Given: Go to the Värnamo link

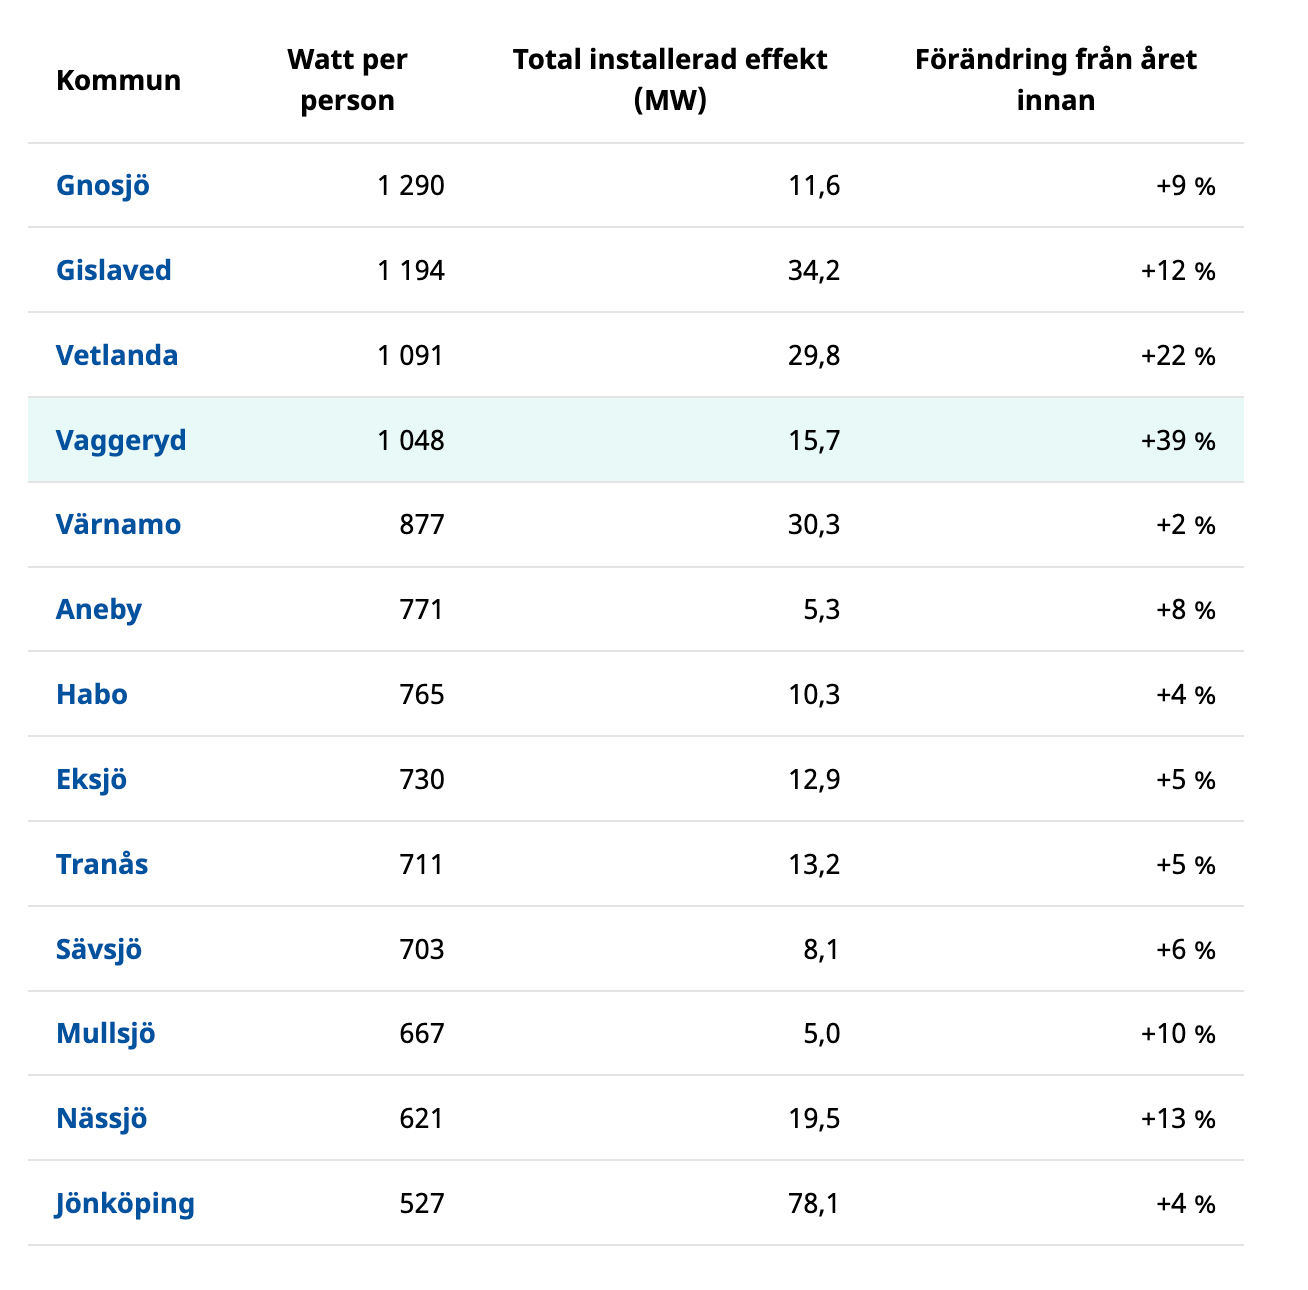Looking at the screenshot, I should pyautogui.click(x=119, y=525).
